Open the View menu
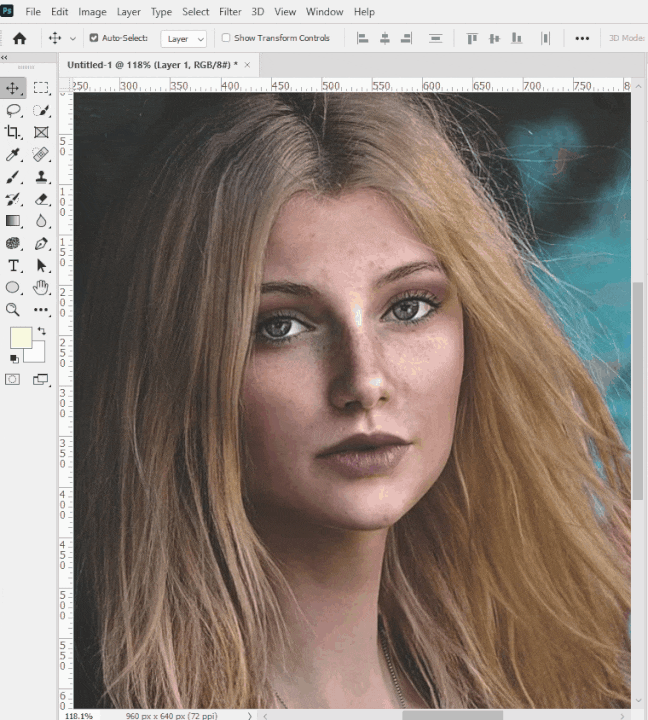648x720 pixels. pyautogui.click(x=285, y=12)
